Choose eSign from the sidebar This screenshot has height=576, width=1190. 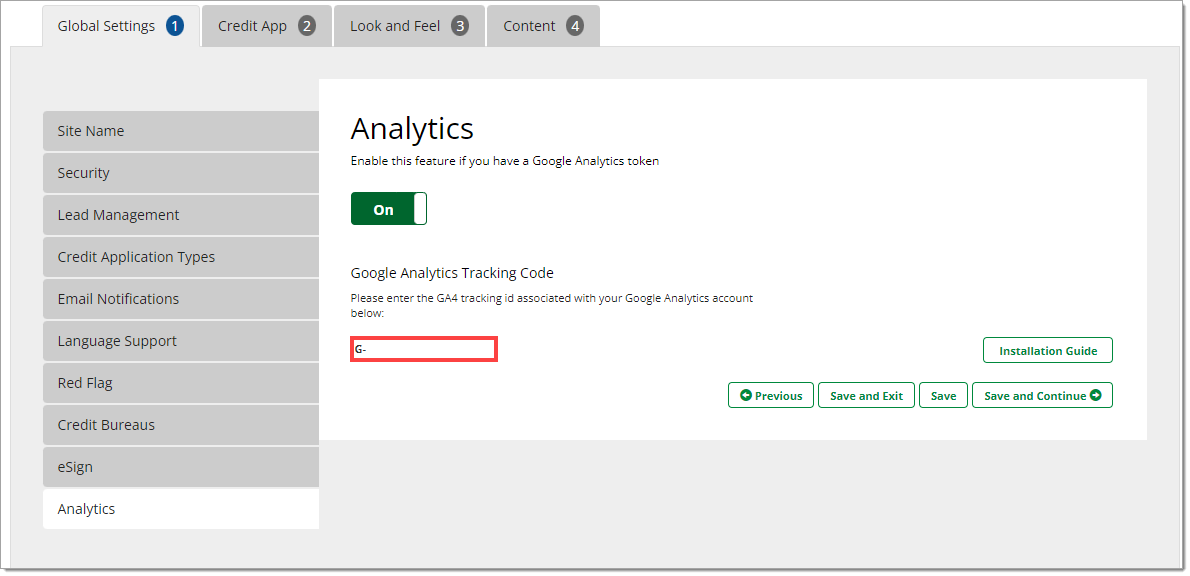[181, 467]
